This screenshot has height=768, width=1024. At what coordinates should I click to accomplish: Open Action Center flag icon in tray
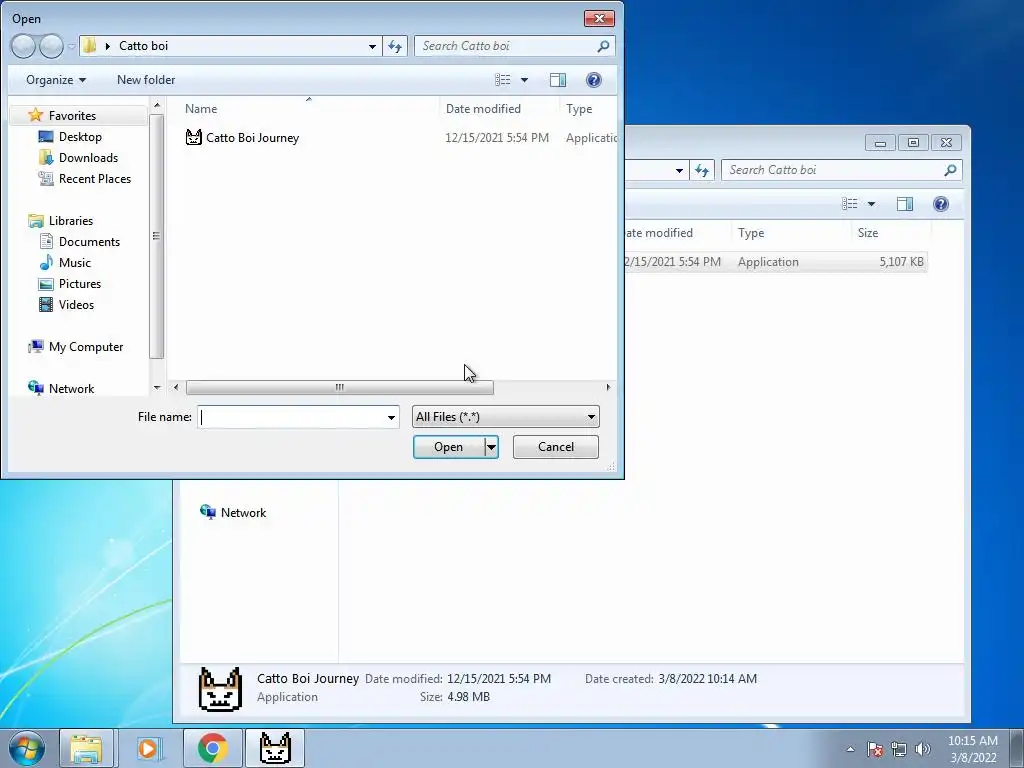coord(875,749)
